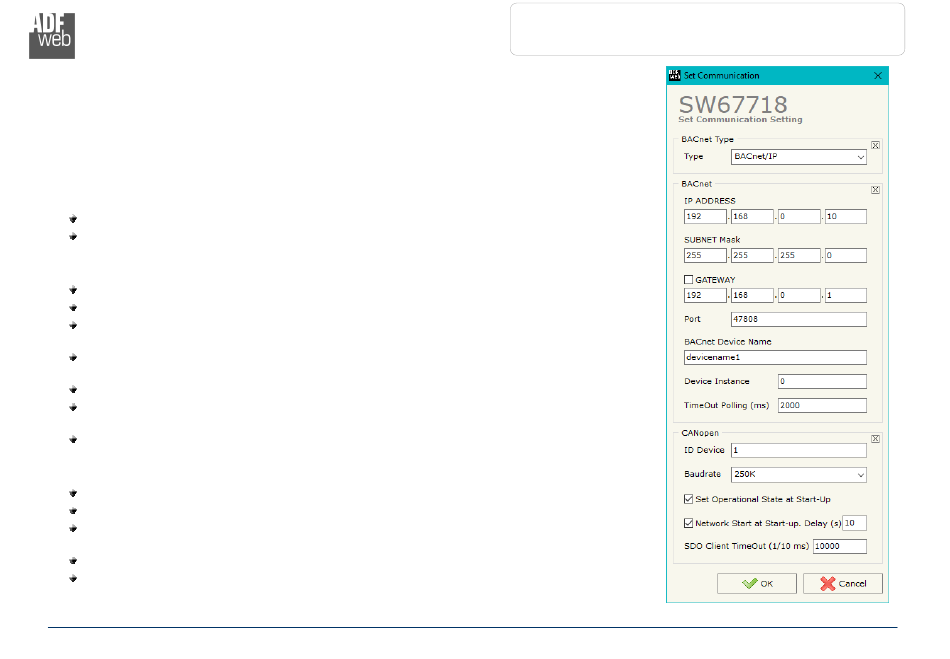The width and height of the screenshot is (950, 659).
Task: Click the ADFweb logo
Action: (52, 36)
